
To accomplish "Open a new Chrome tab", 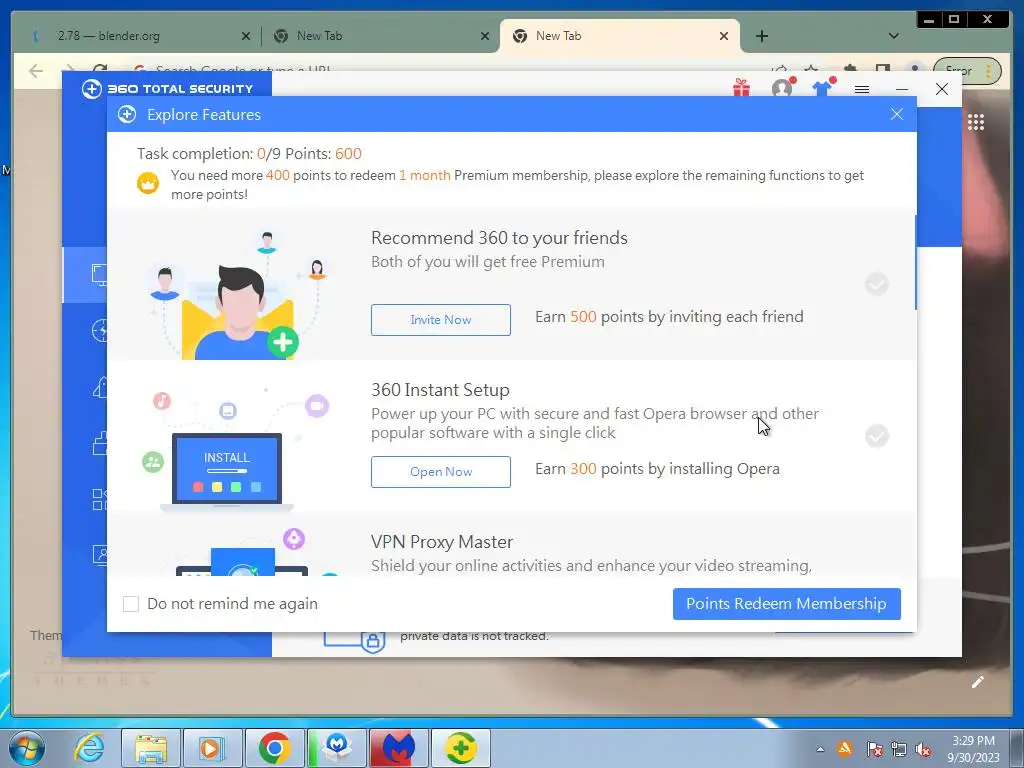I will coord(761,37).
